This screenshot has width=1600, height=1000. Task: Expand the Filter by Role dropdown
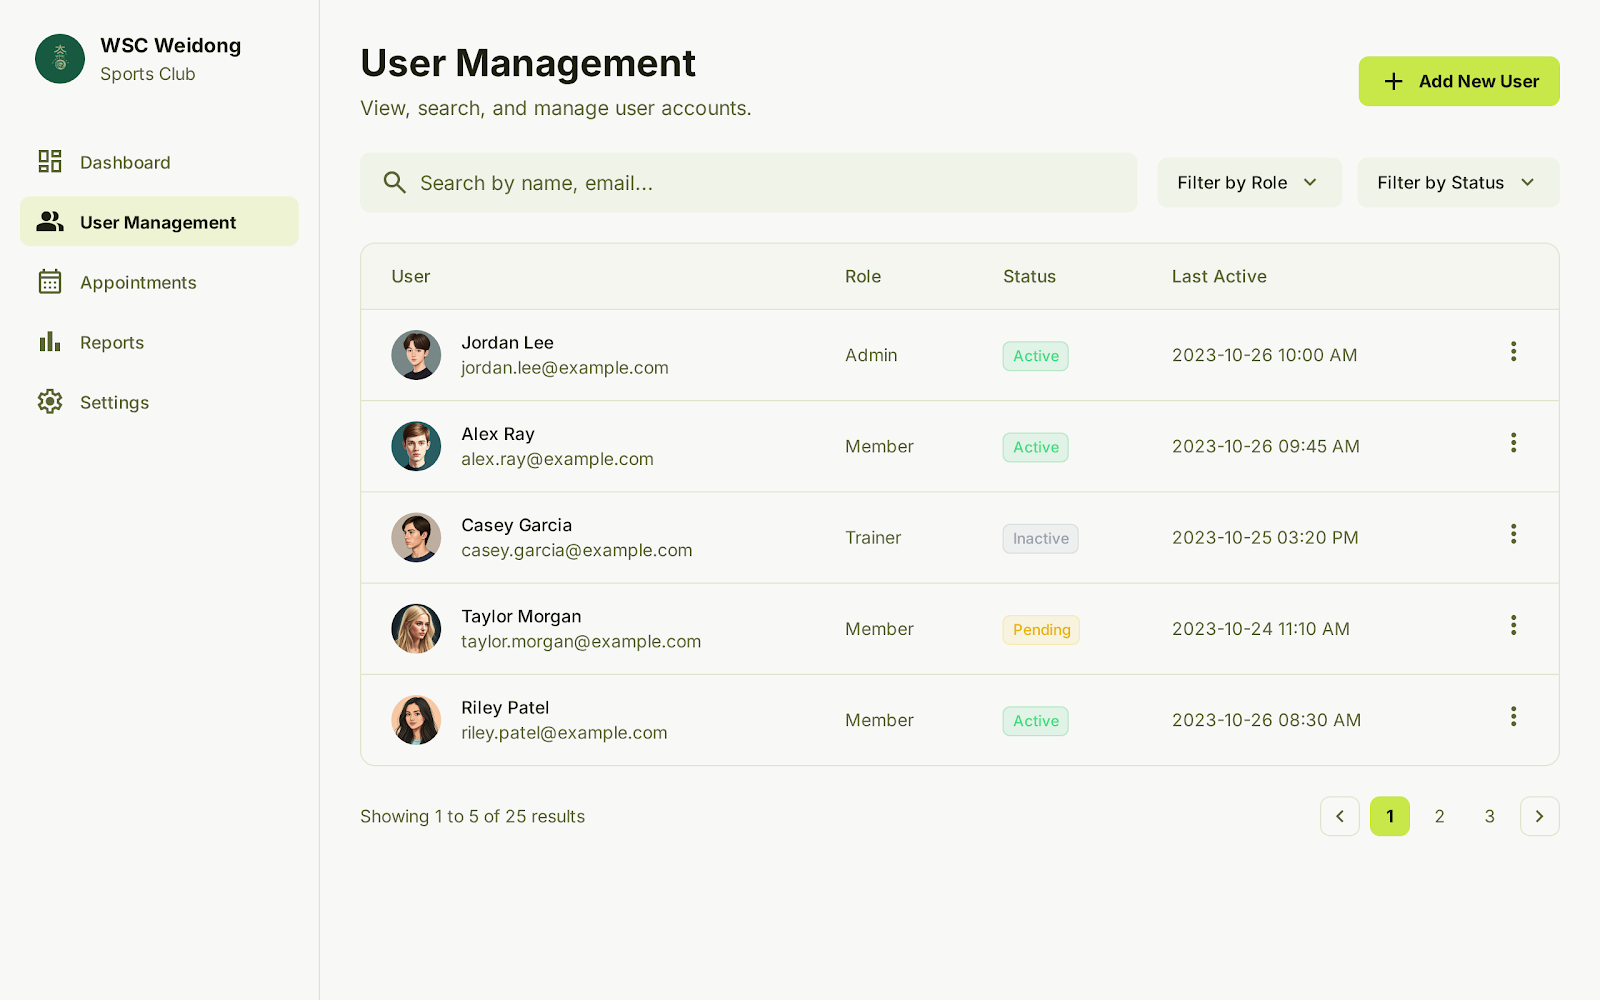(x=1249, y=183)
